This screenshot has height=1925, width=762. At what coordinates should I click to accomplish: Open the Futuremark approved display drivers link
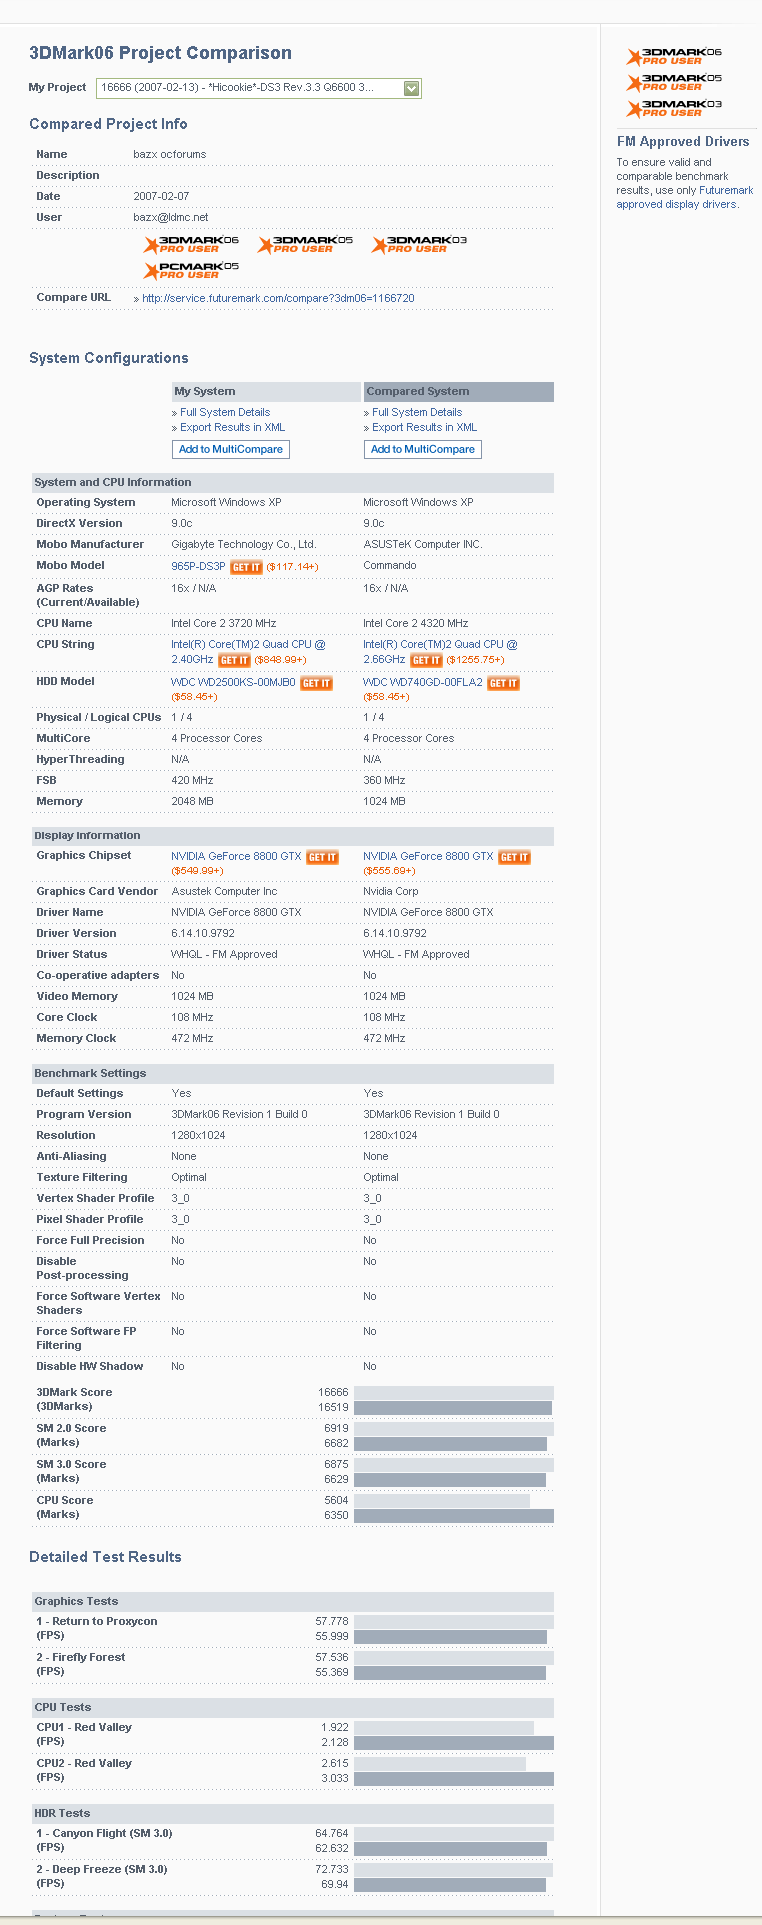click(684, 197)
